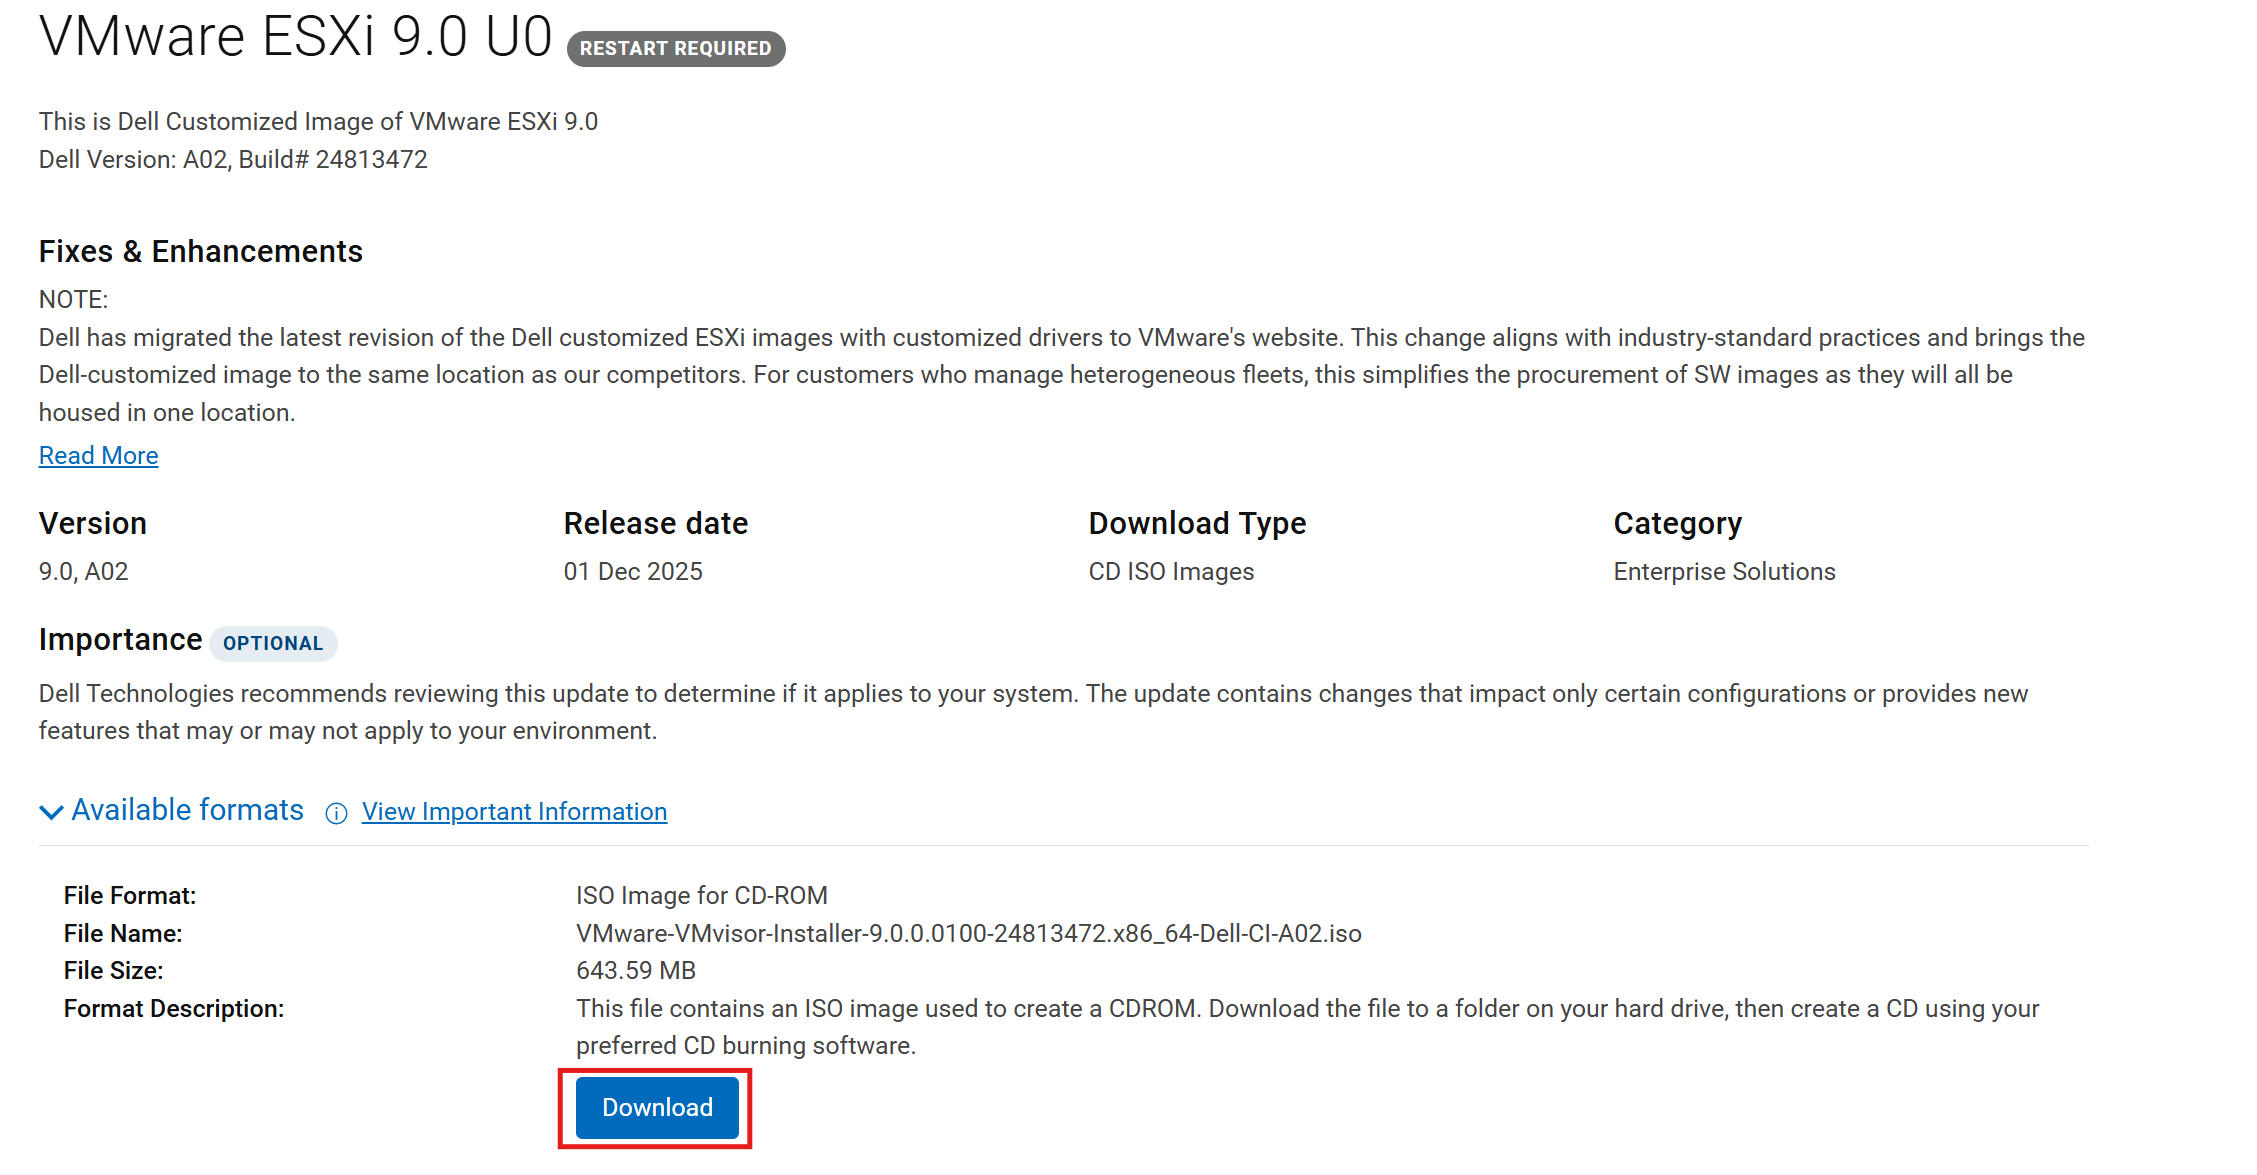Collapse the Available formats section
The image size is (2257, 1175).
click(51, 811)
